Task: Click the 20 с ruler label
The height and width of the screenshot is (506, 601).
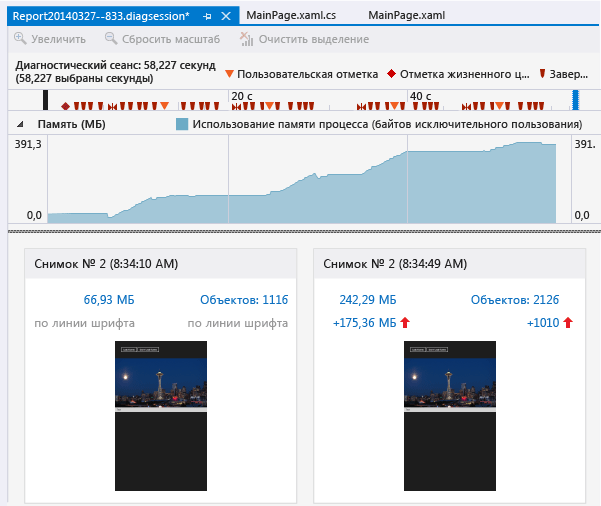Action: 241,96
